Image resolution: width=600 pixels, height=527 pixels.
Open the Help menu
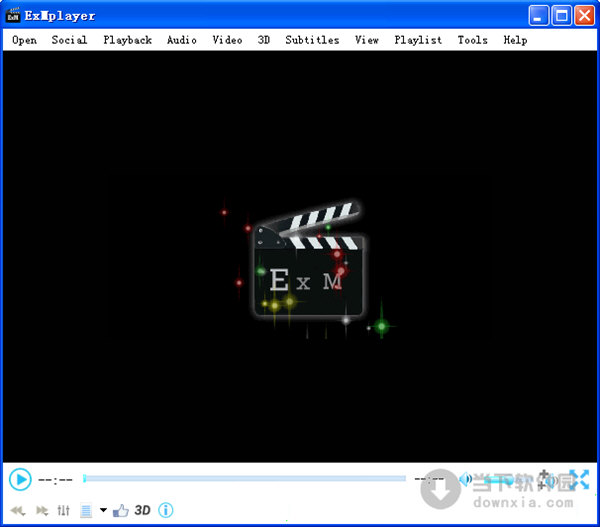(x=515, y=40)
